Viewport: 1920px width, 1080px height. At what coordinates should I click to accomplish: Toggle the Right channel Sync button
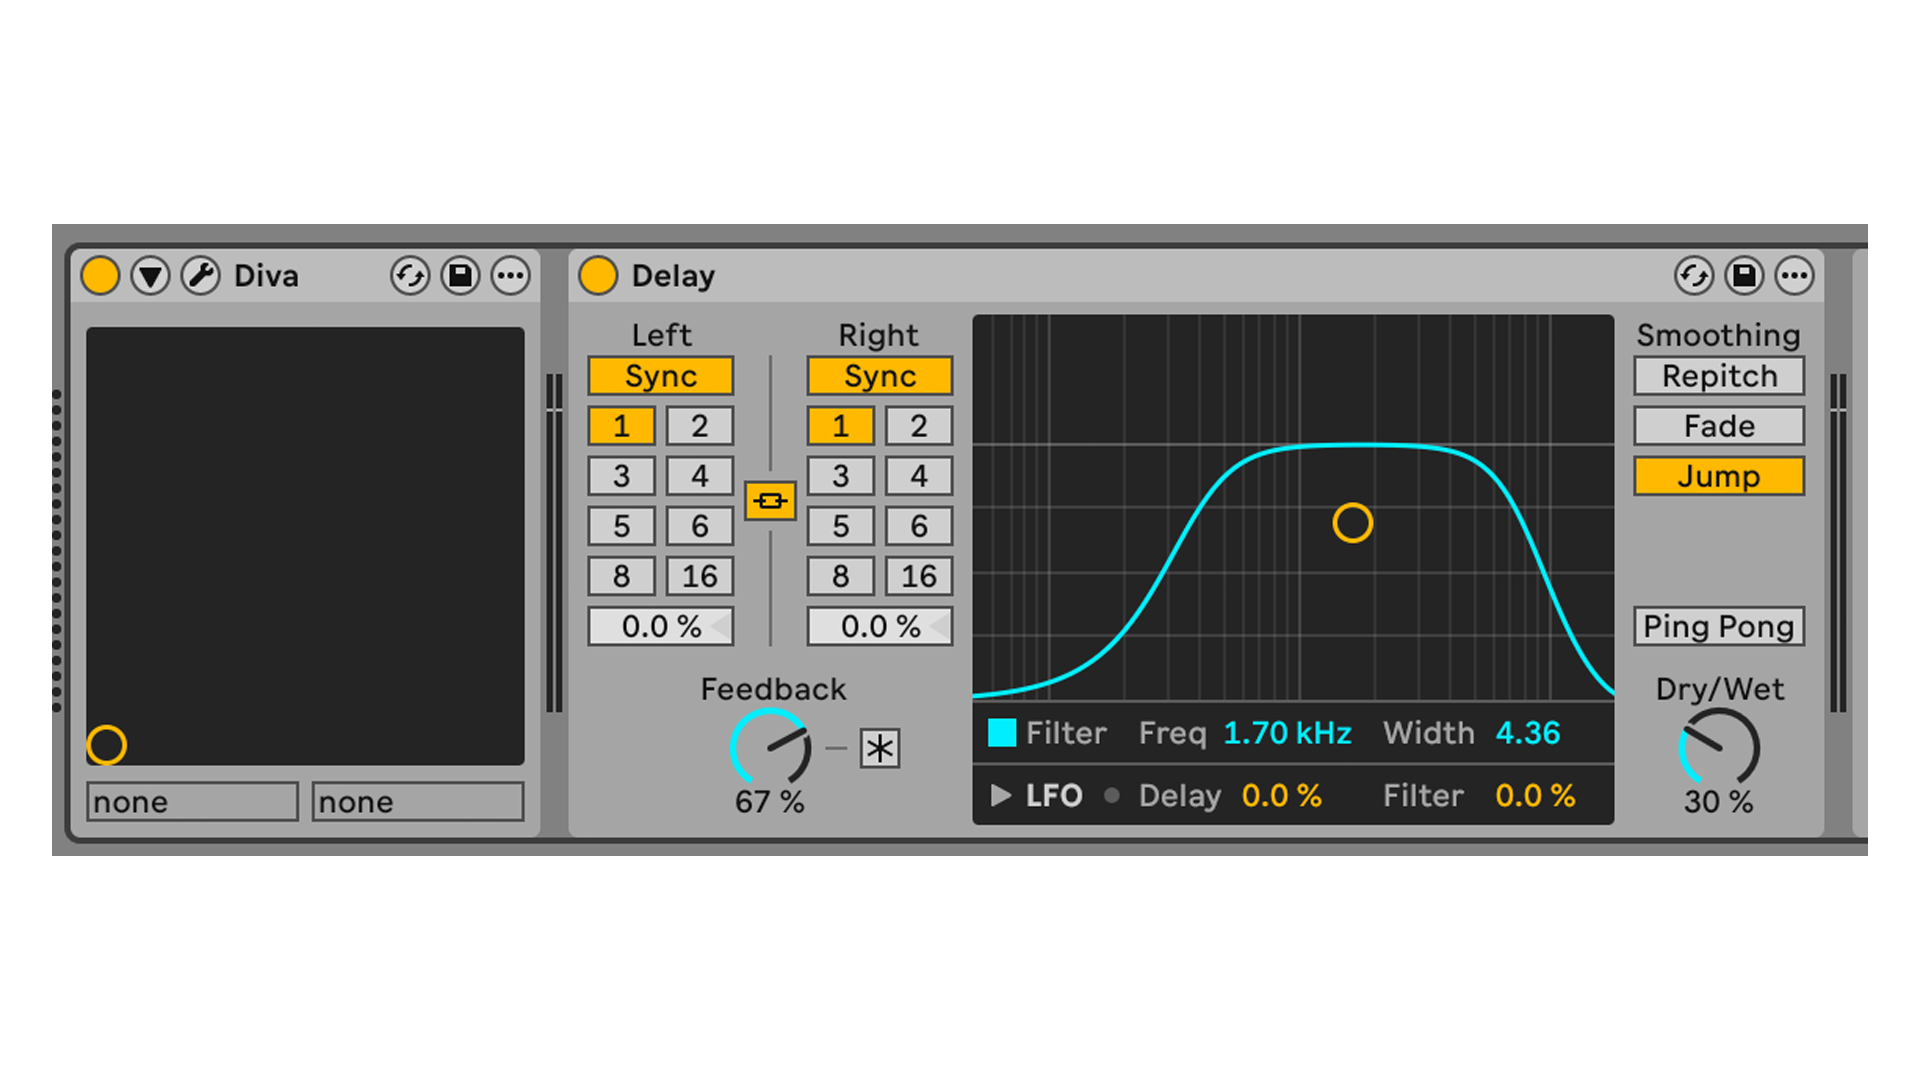pos(879,376)
